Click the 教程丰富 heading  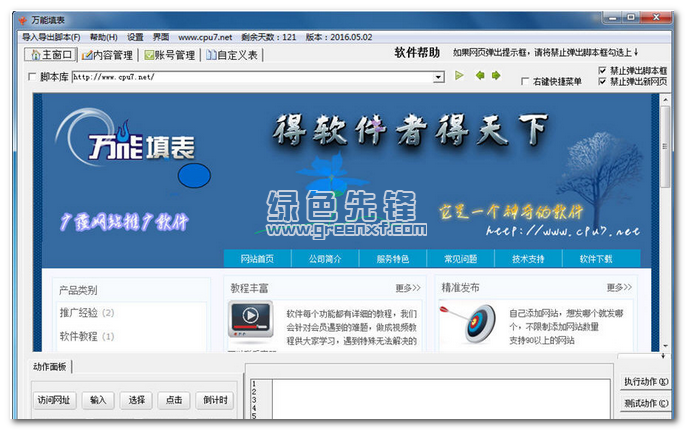point(249,288)
